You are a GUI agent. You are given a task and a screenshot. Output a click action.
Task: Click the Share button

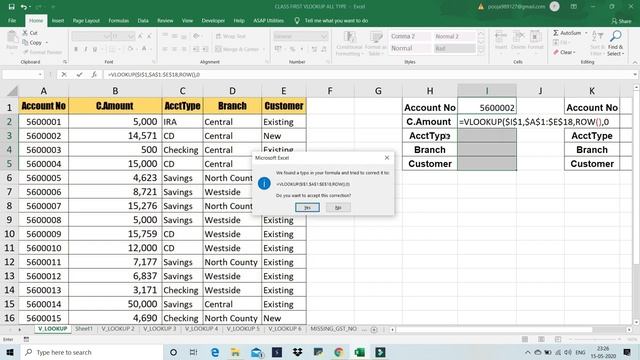tap(621, 21)
